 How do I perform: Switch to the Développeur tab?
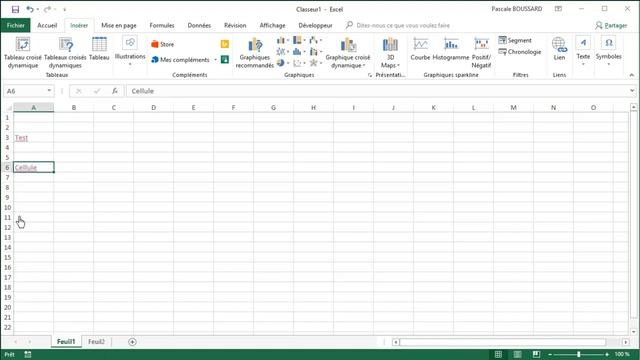pyautogui.click(x=315, y=25)
